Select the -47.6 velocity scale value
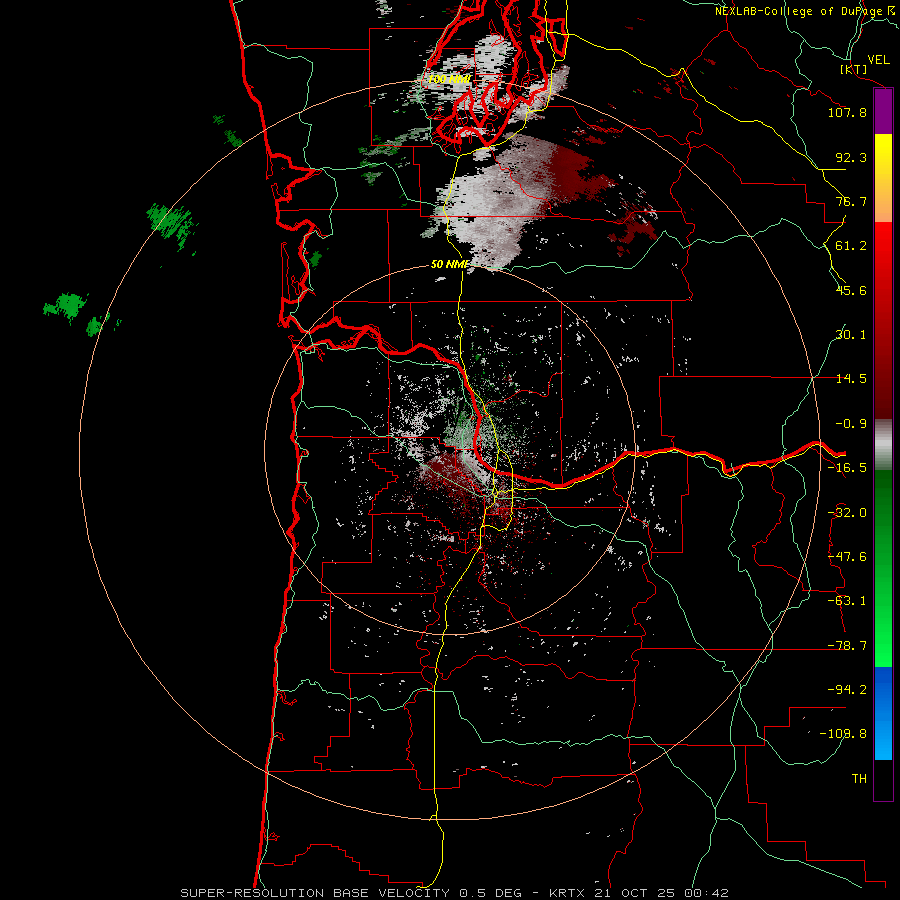 tap(847, 557)
